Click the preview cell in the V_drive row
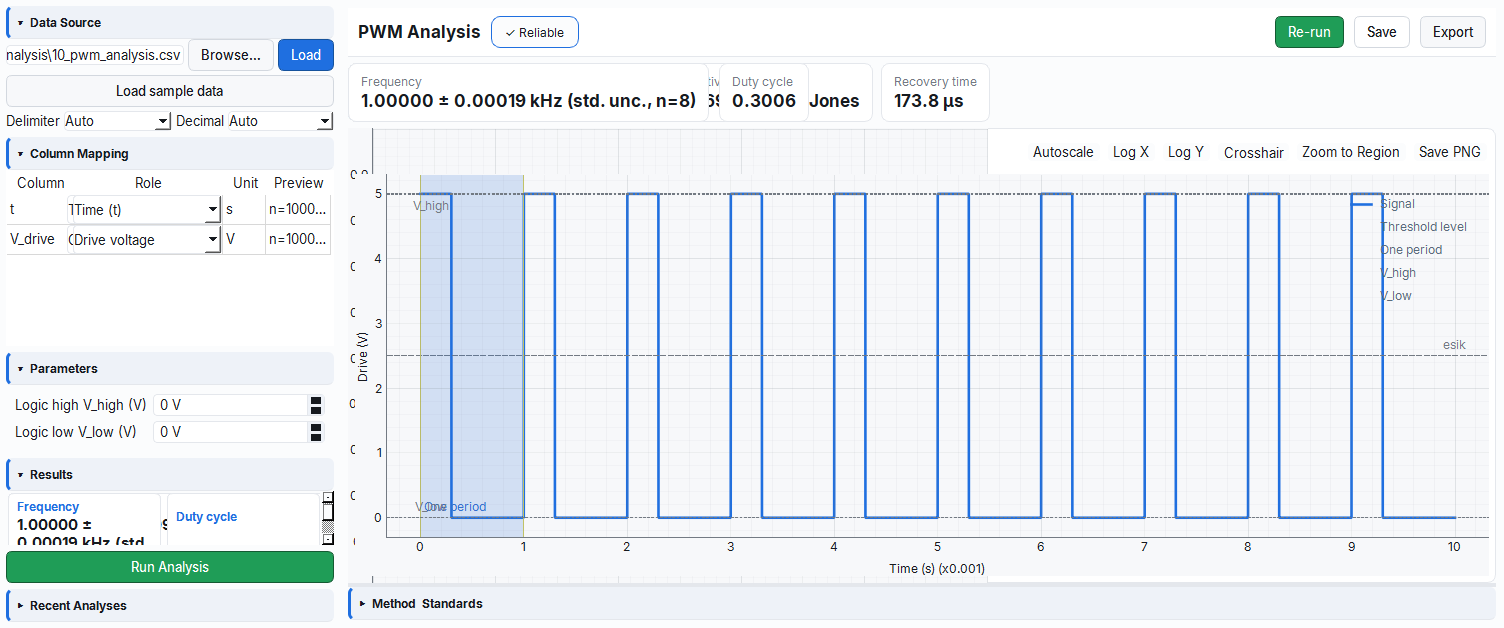This screenshot has width=1504, height=628. coord(298,240)
